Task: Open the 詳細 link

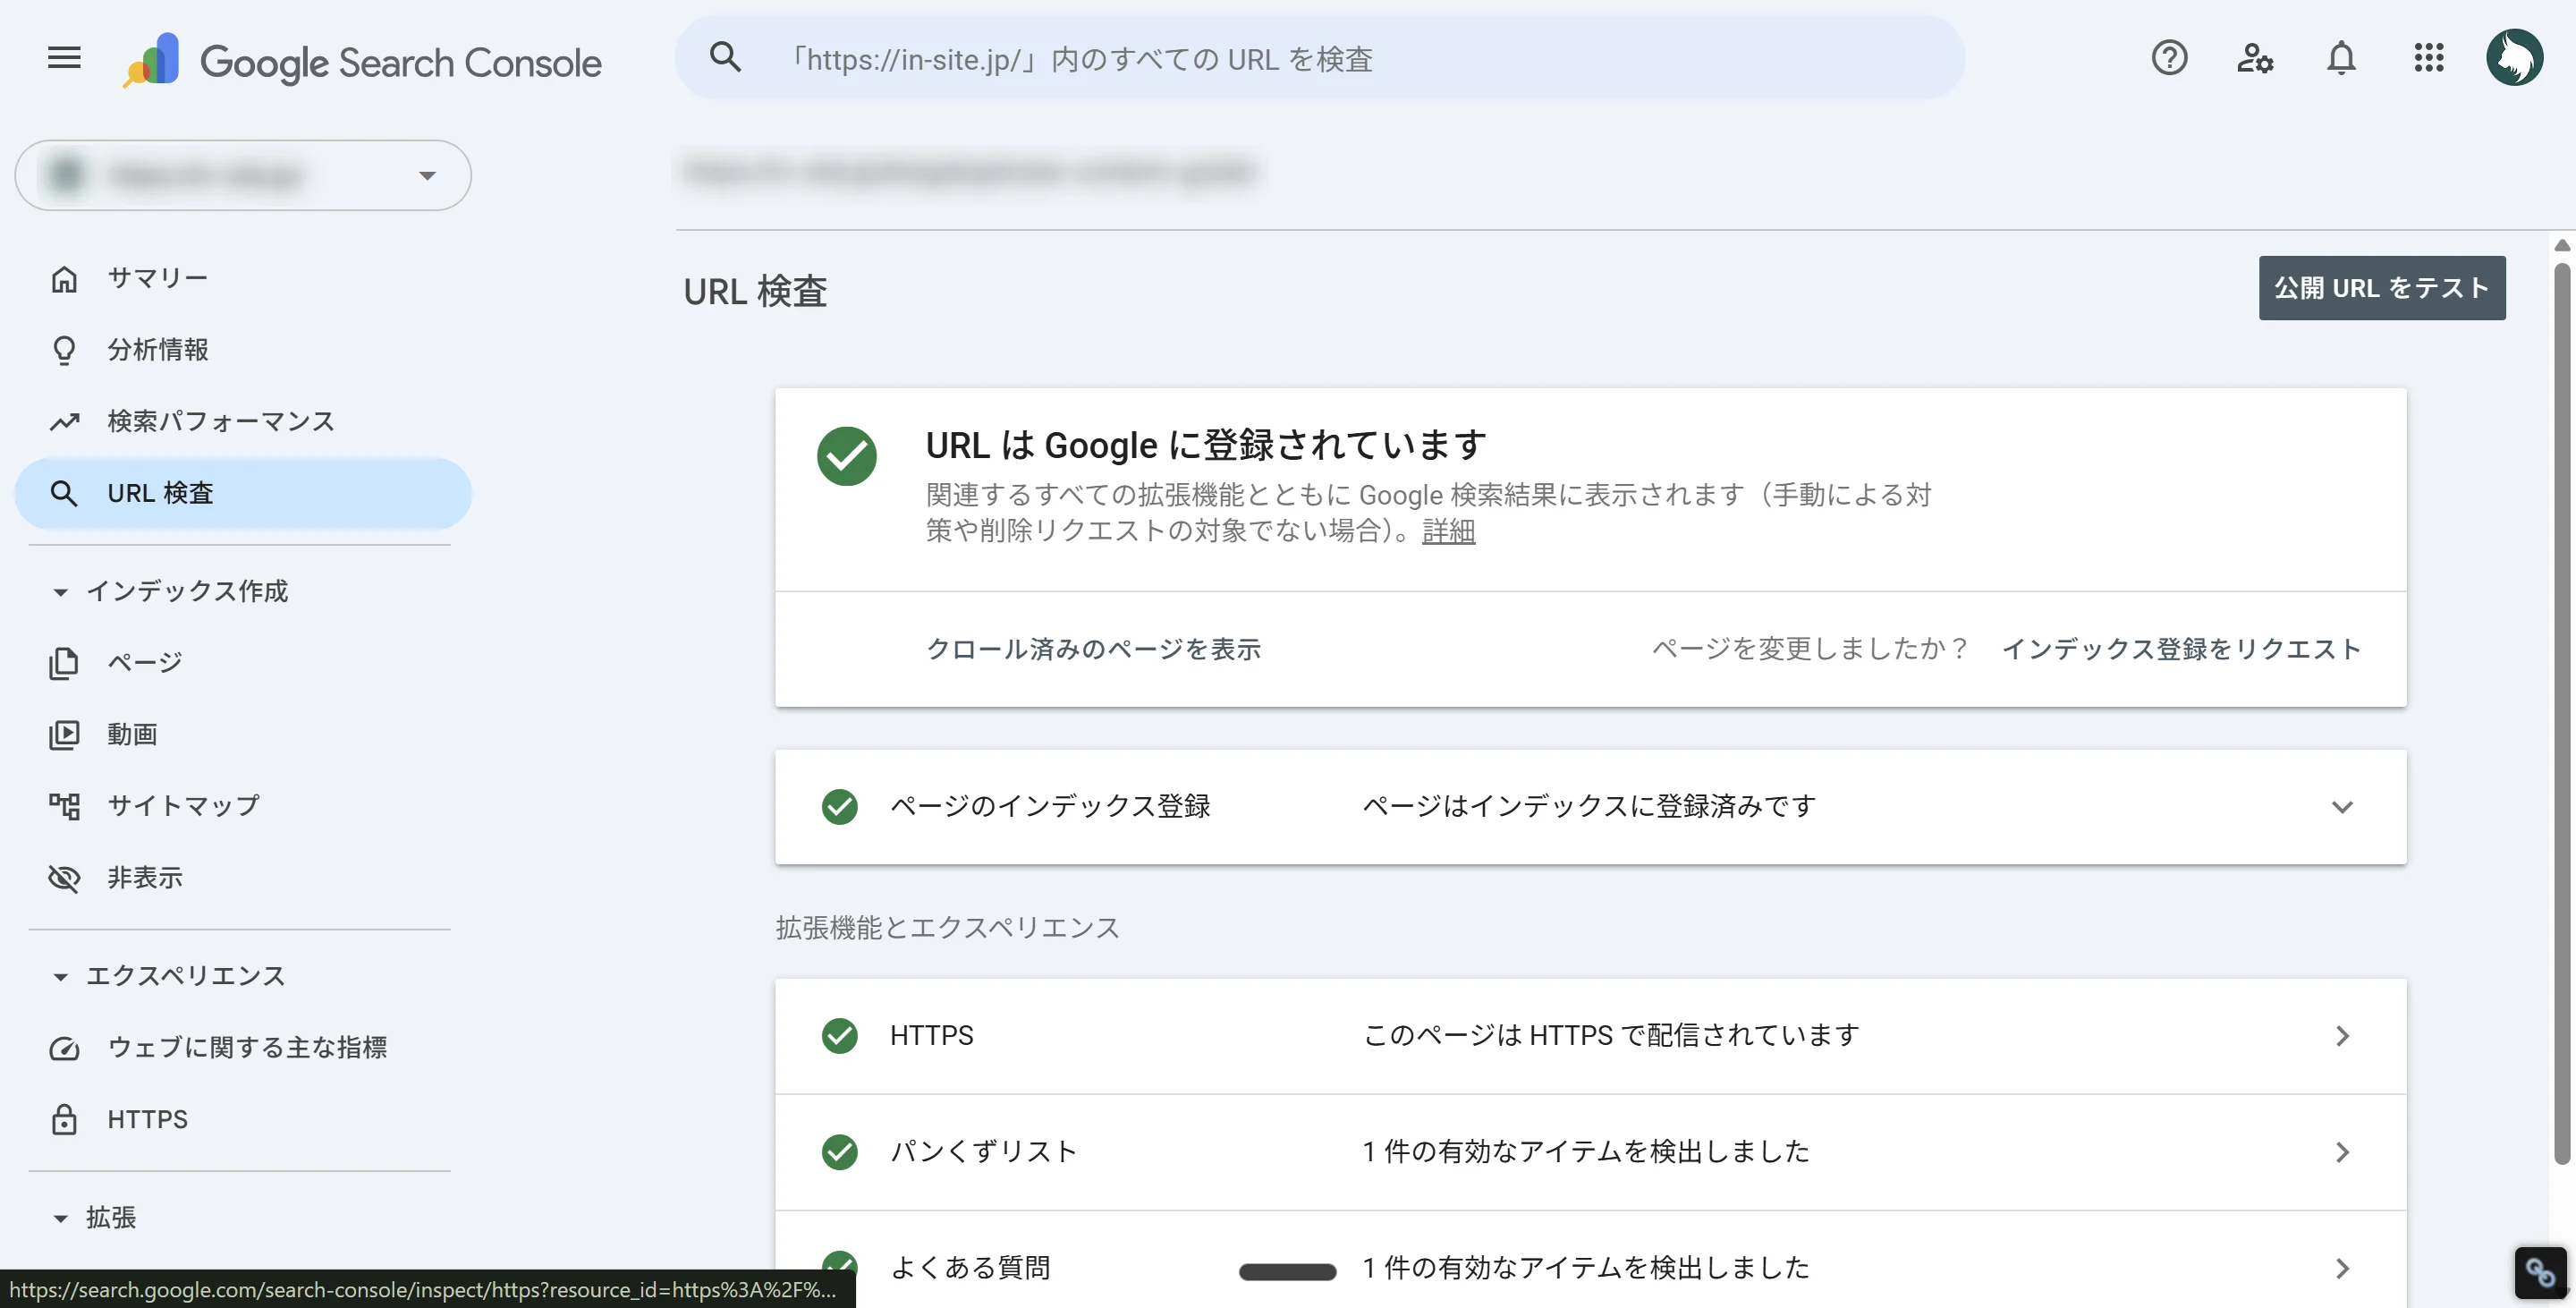Action: pyautogui.click(x=1447, y=531)
